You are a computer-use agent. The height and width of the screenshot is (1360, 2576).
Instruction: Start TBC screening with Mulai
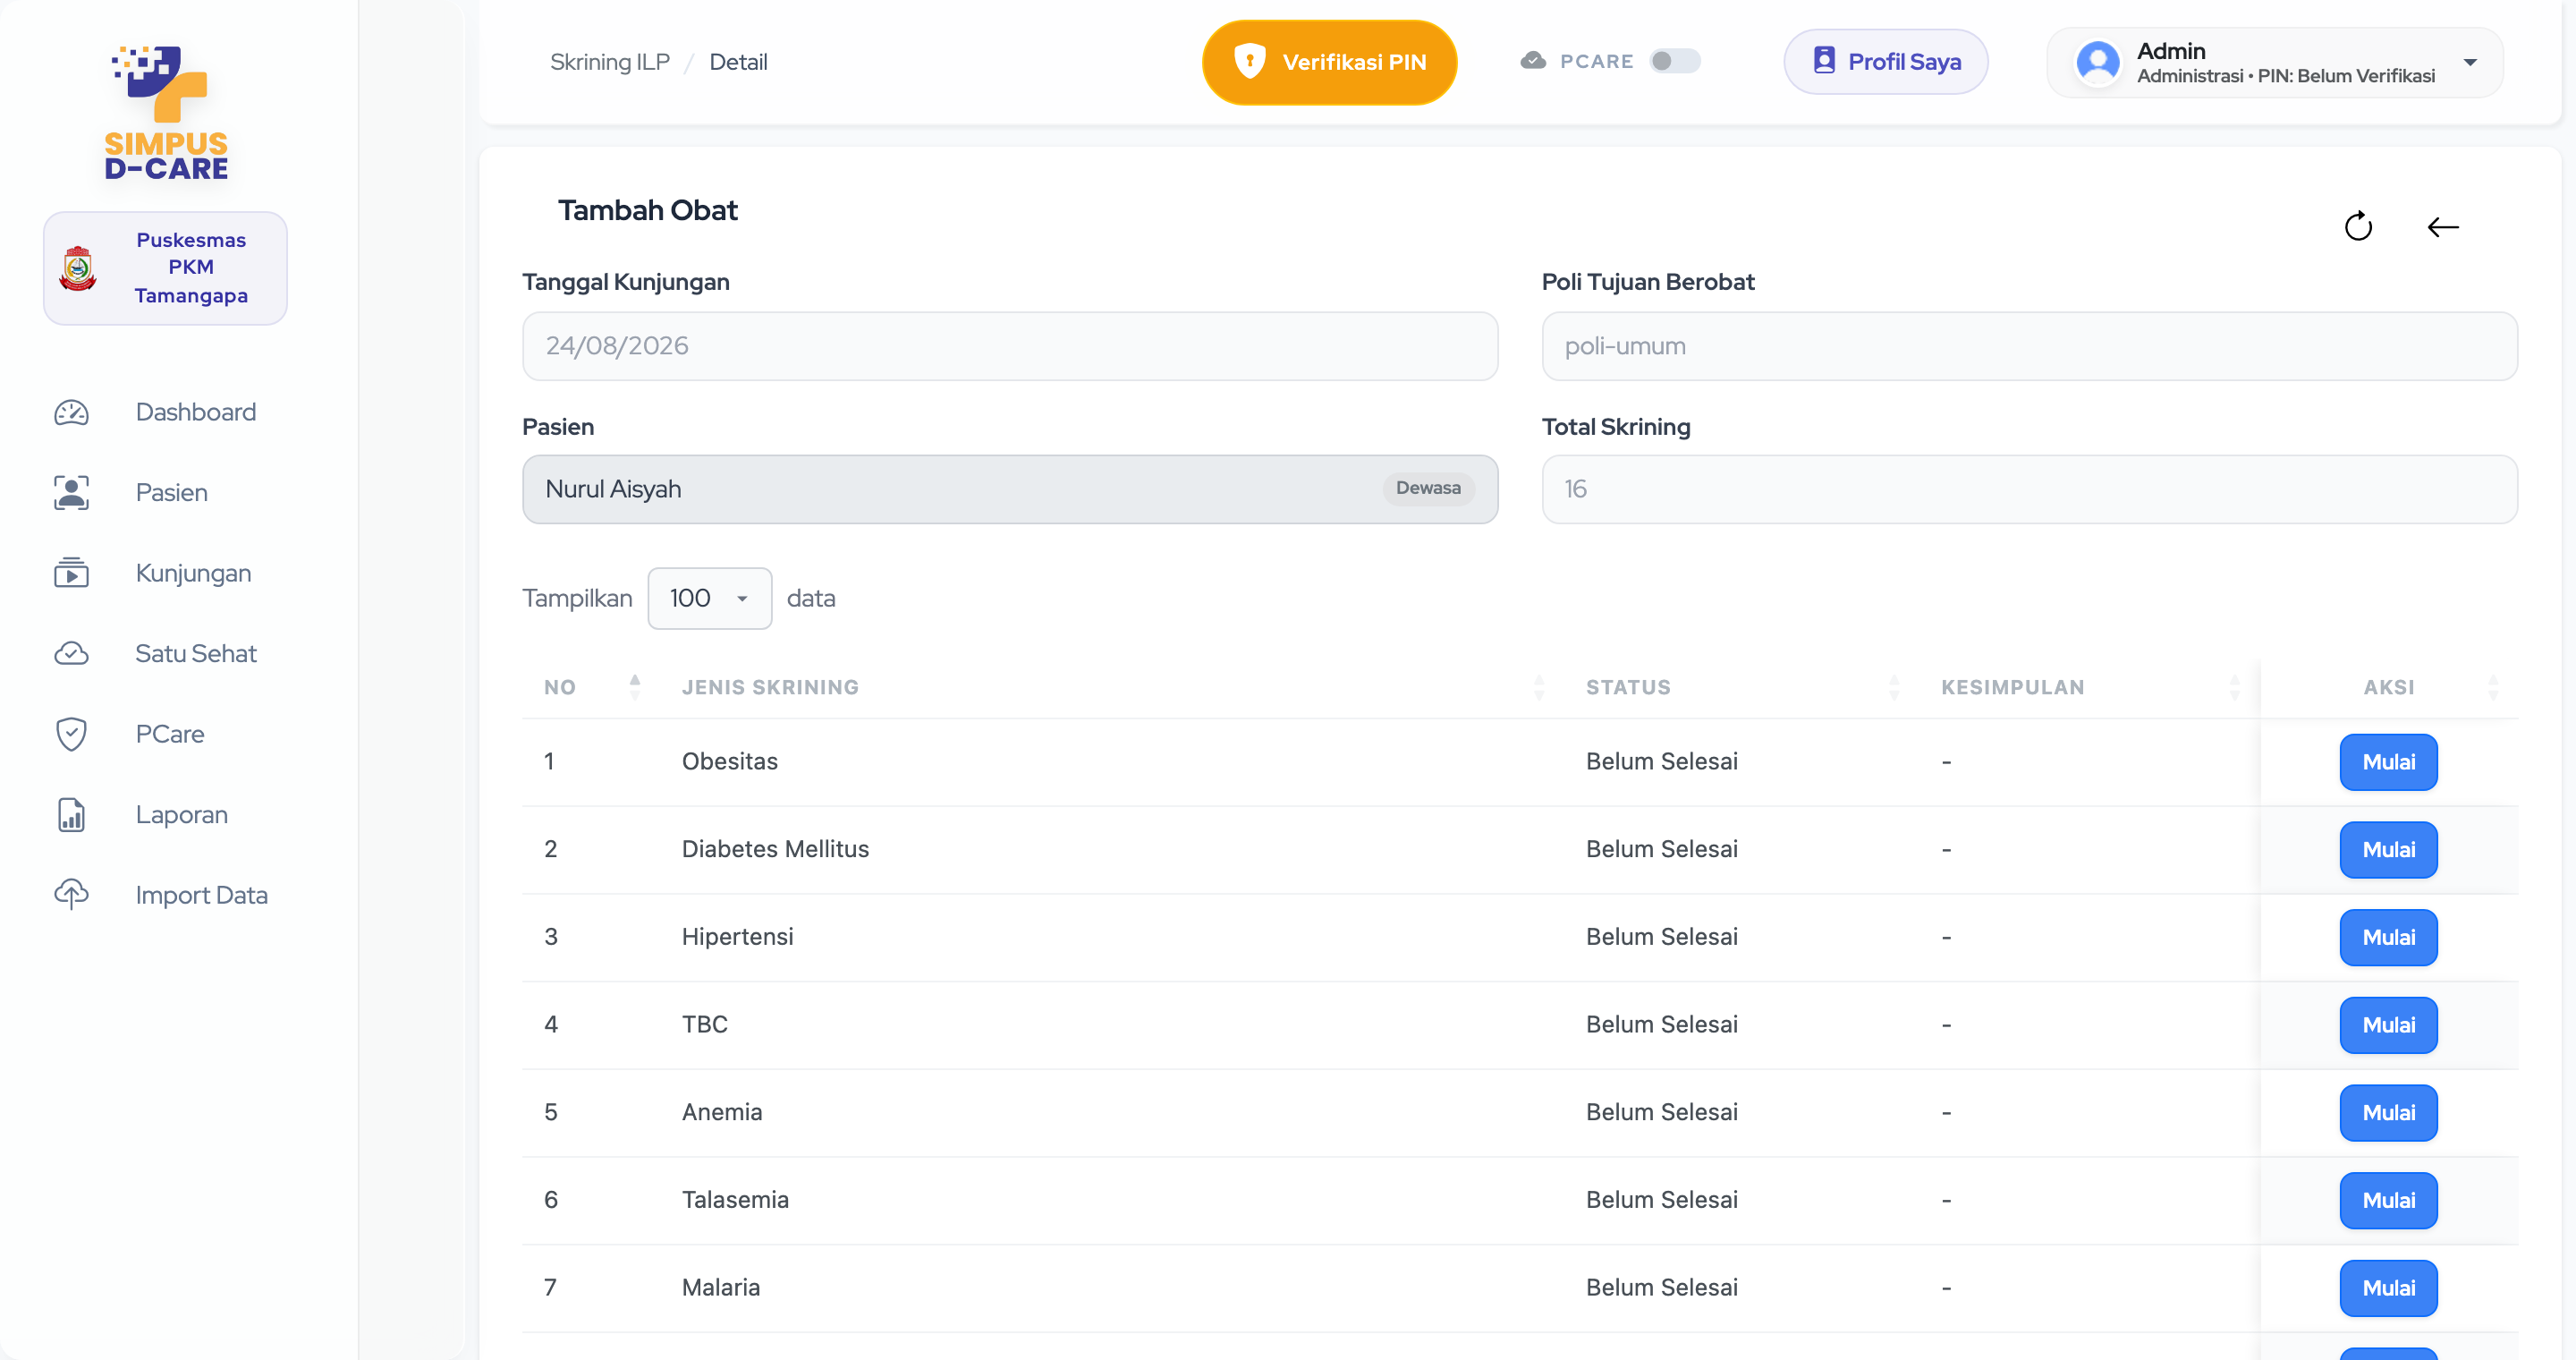click(x=2388, y=1025)
